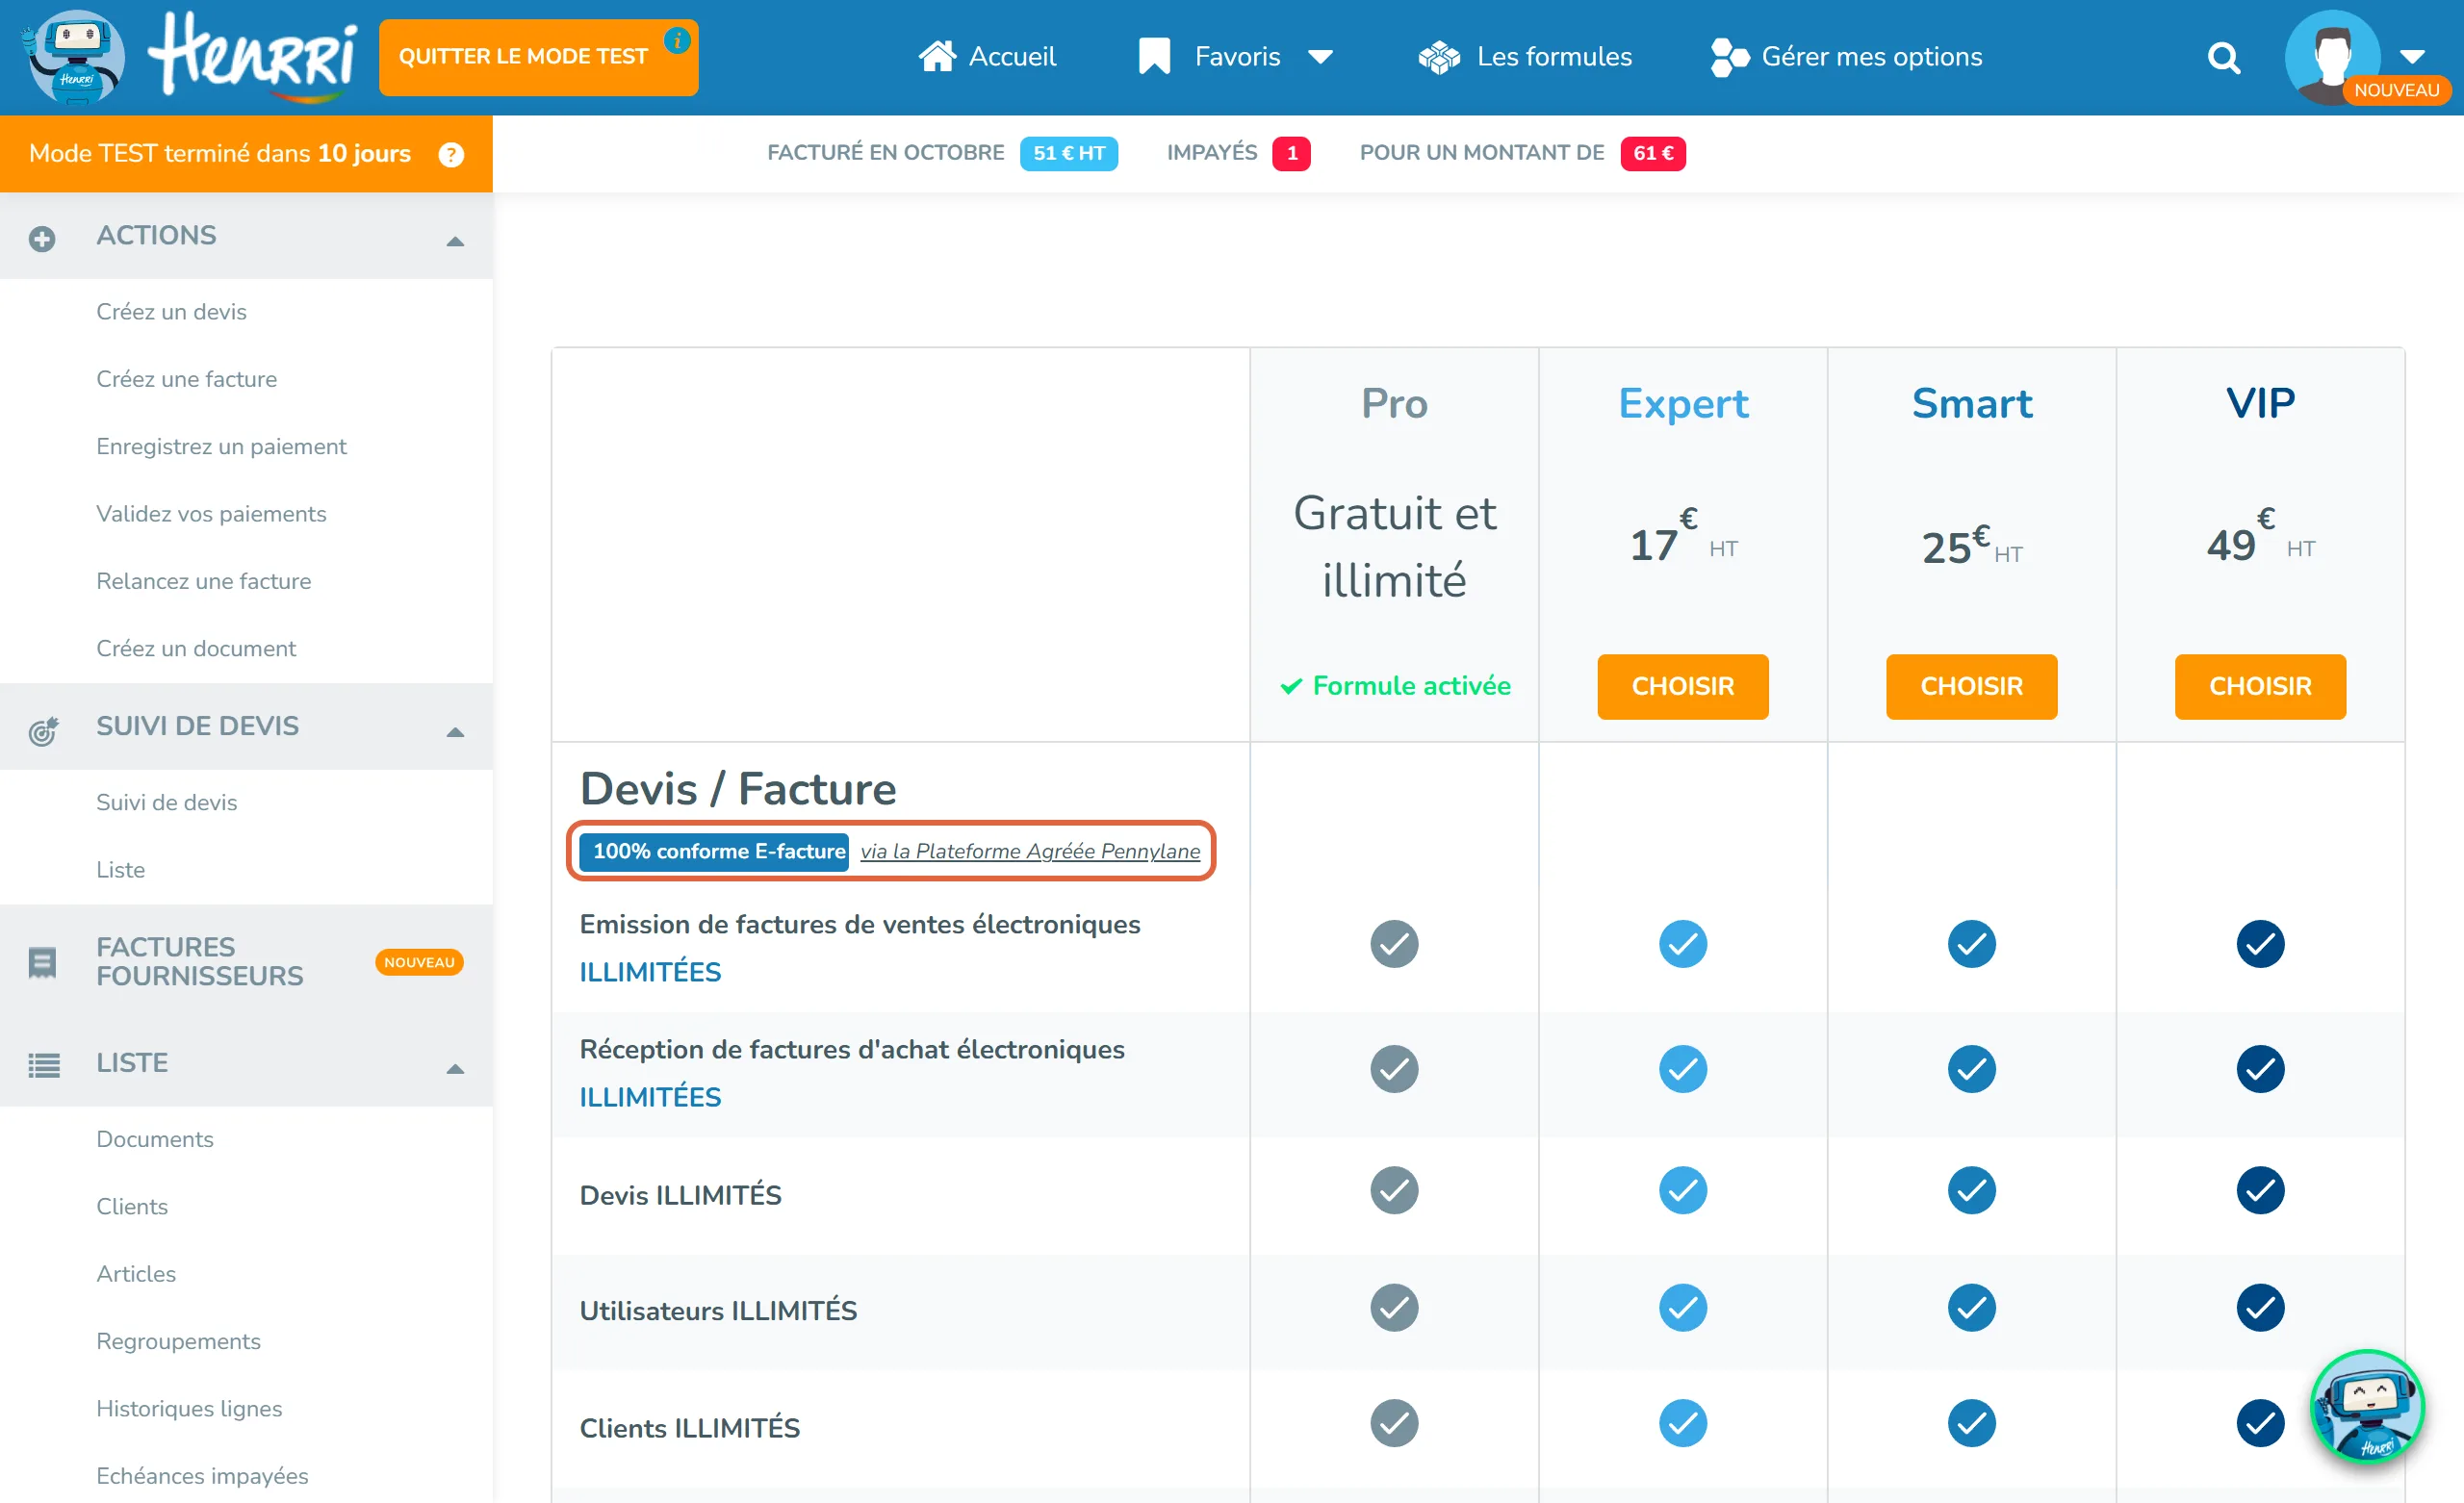Click the IMPAYÉS red badge showing 1
Viewport: 2464px width, 1503px height.
(1291, 153)
